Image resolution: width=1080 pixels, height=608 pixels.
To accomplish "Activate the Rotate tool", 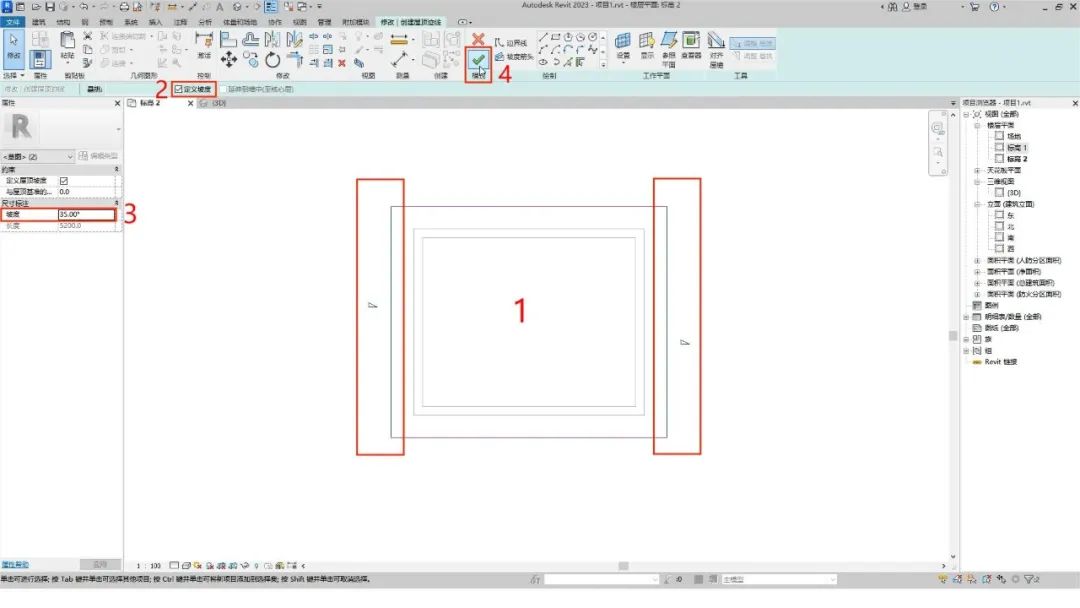I will (x=273, y=61).
